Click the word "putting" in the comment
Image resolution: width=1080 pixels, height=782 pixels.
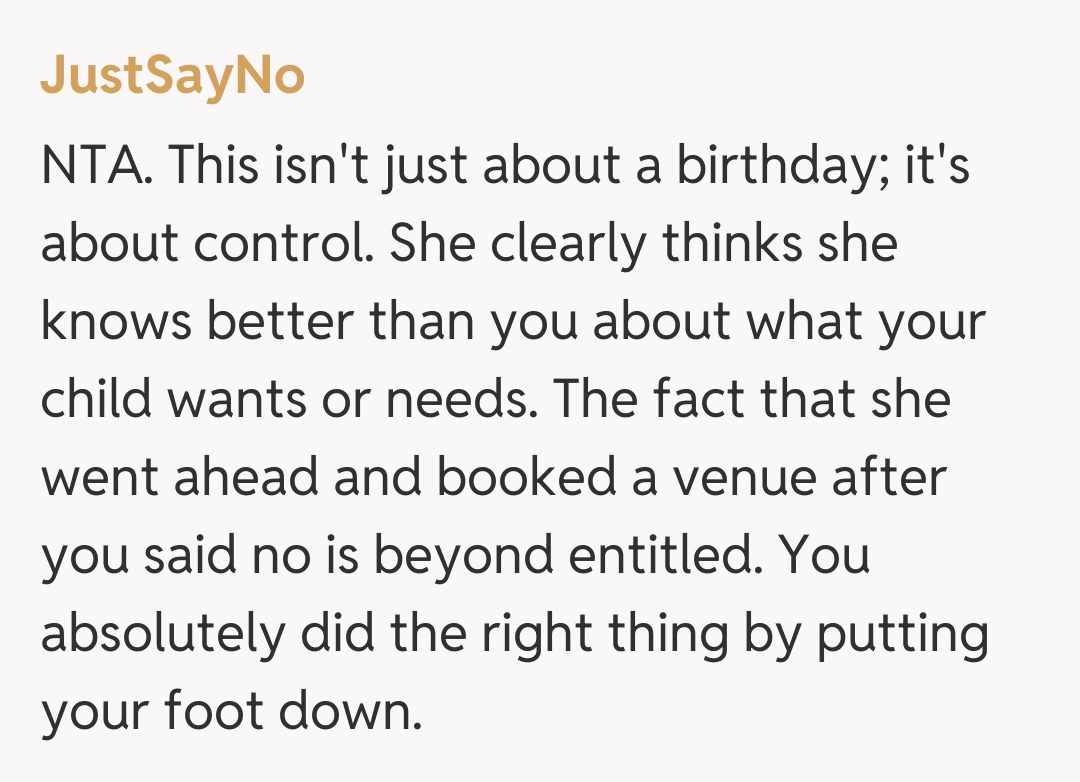point(903,633)
